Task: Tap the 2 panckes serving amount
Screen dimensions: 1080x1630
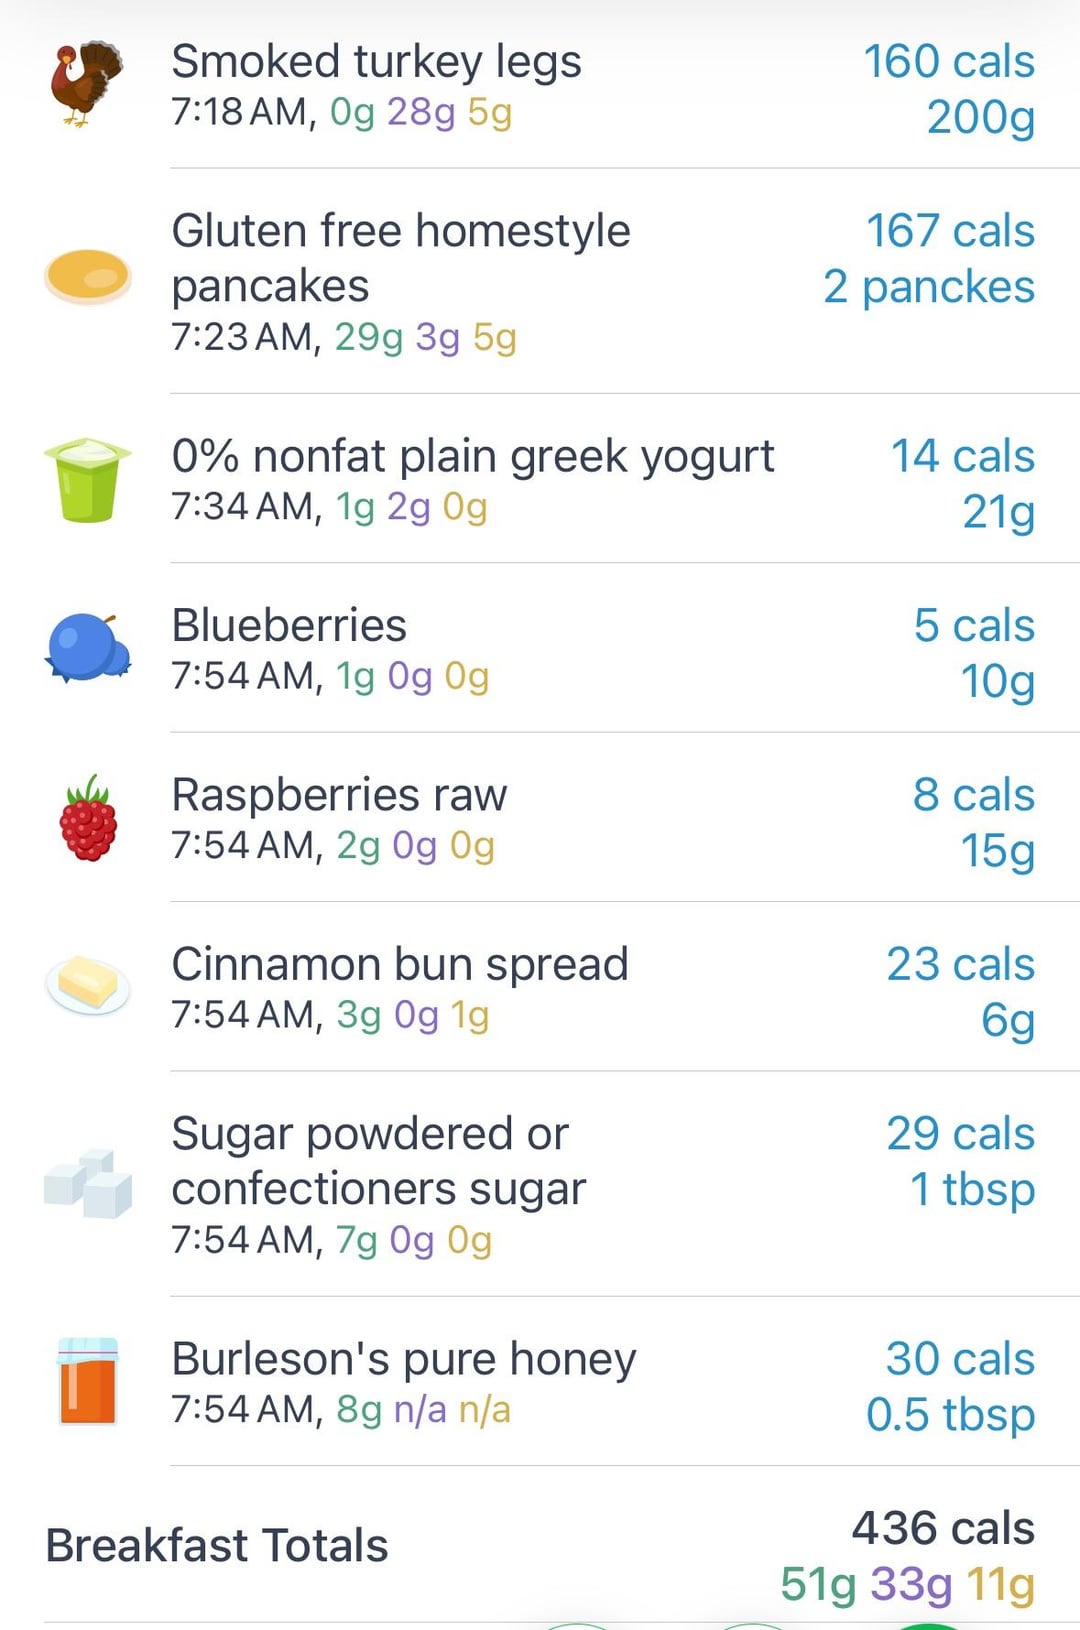Action: click(929, 287)
